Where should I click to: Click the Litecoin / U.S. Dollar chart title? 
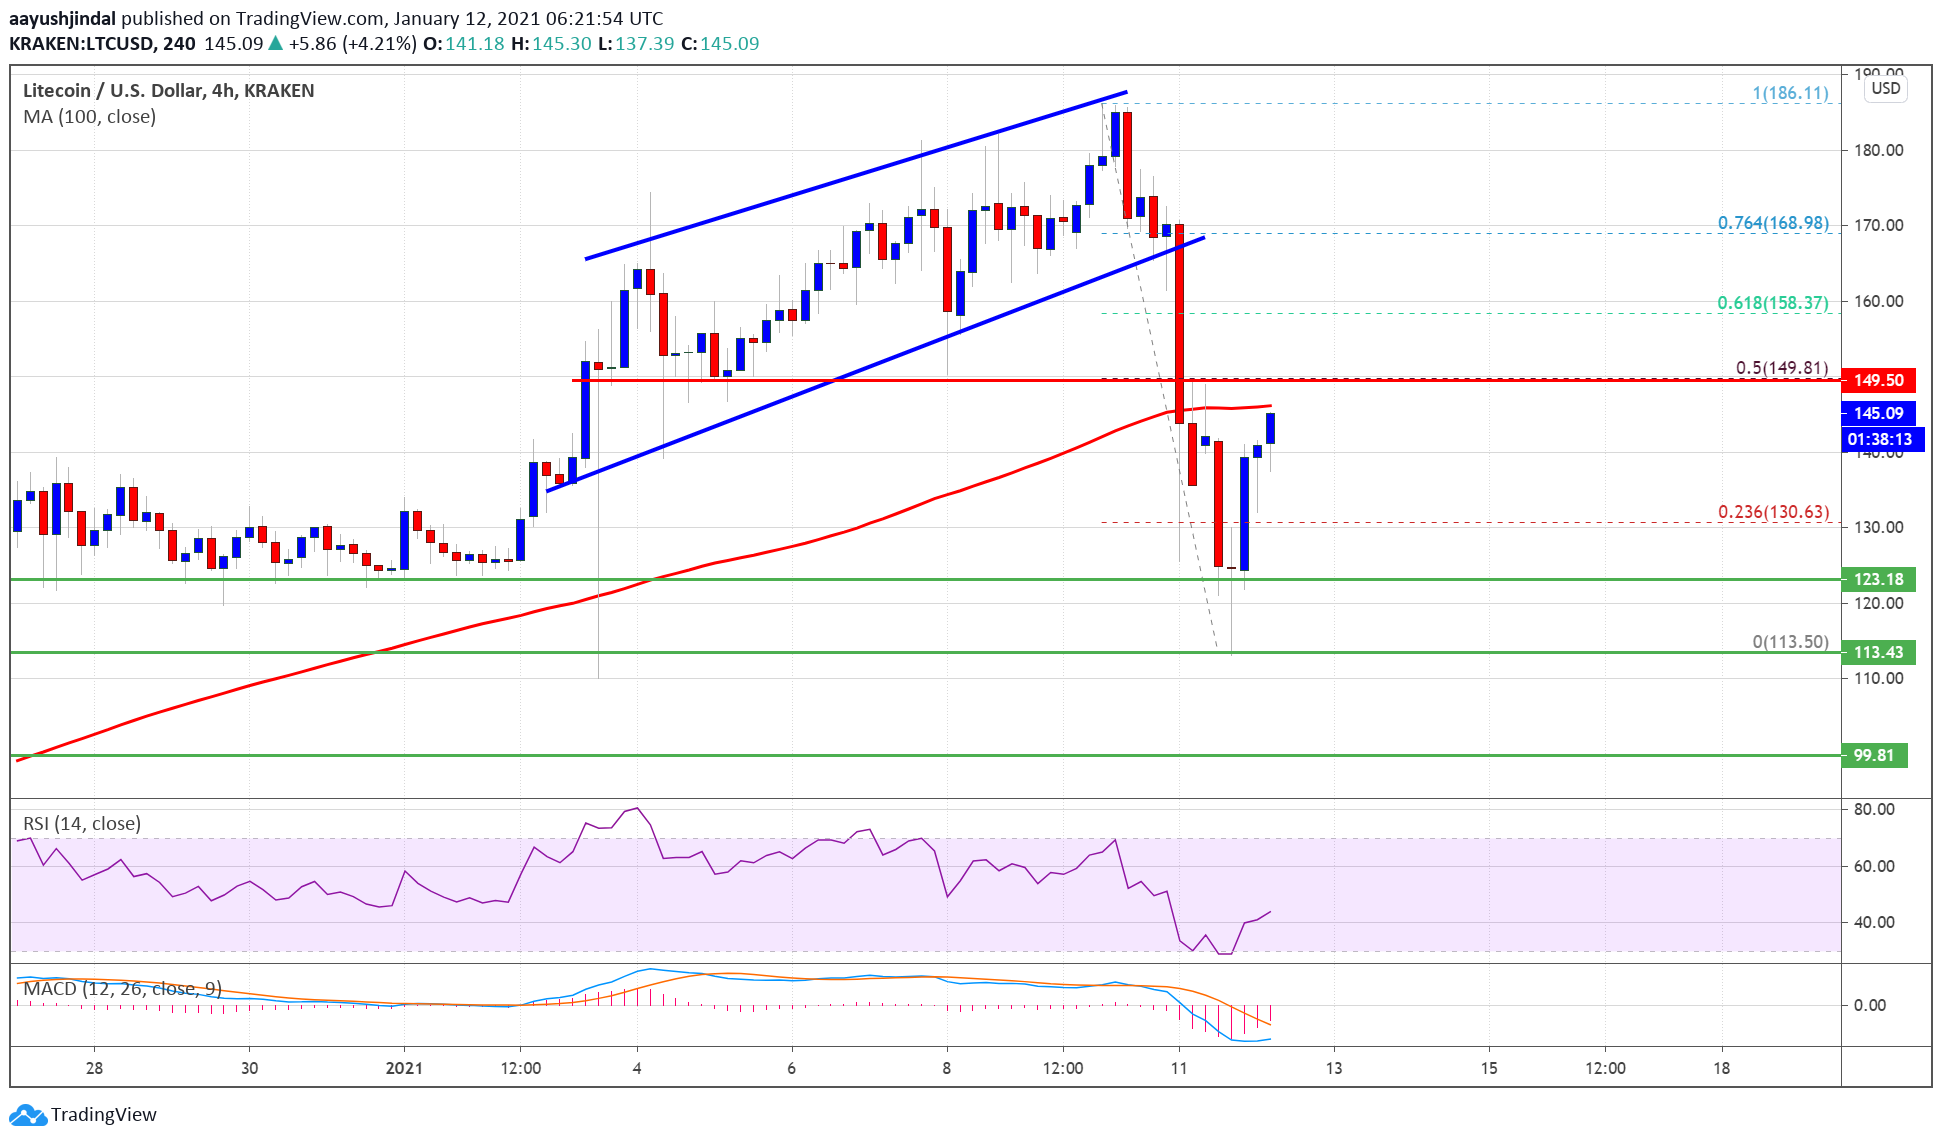point(168,90)
